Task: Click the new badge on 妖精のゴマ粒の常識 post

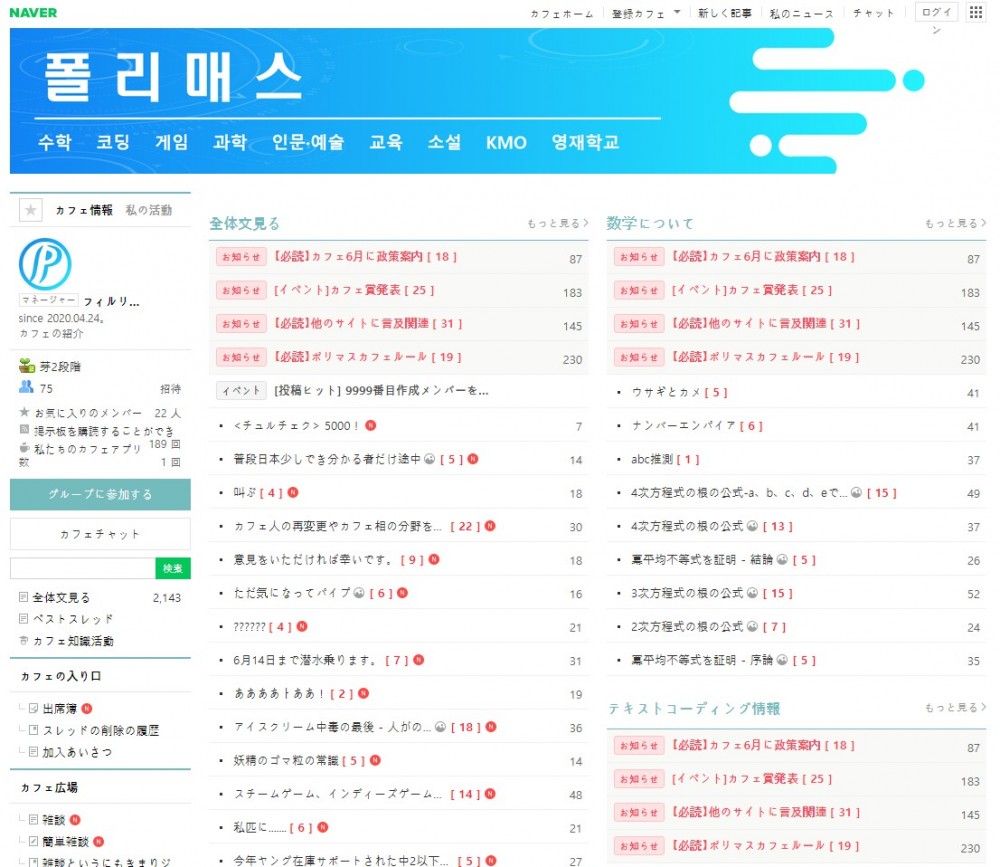Action: click(376, 760)
